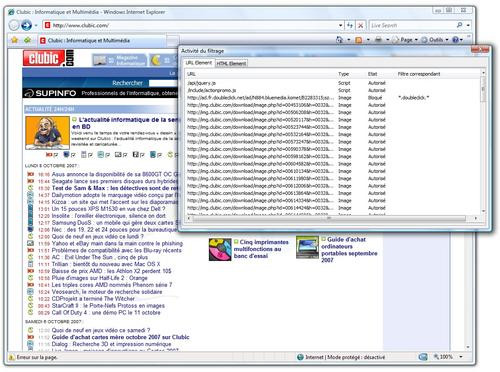Click the Add to Favorites icon

27,40
